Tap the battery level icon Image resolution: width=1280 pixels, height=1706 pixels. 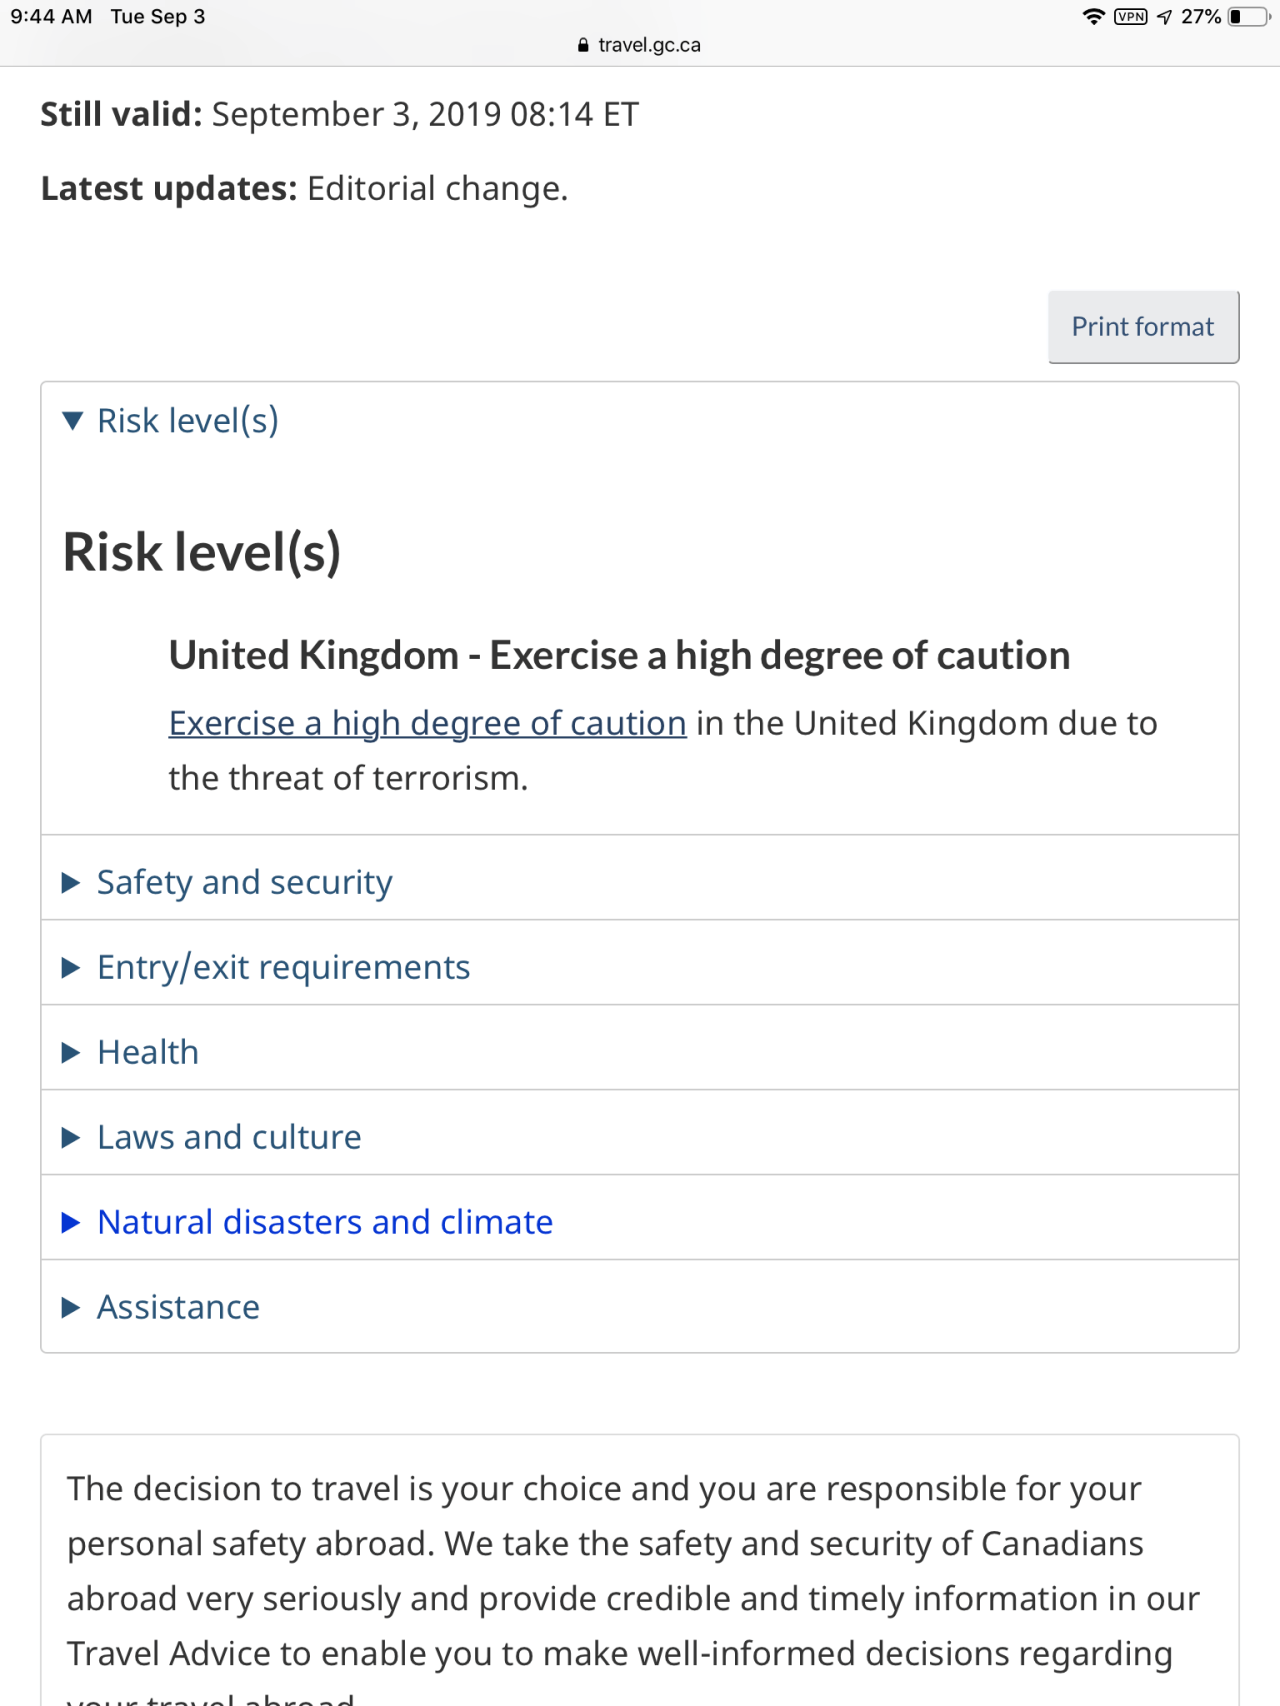tap(1248, 17)
